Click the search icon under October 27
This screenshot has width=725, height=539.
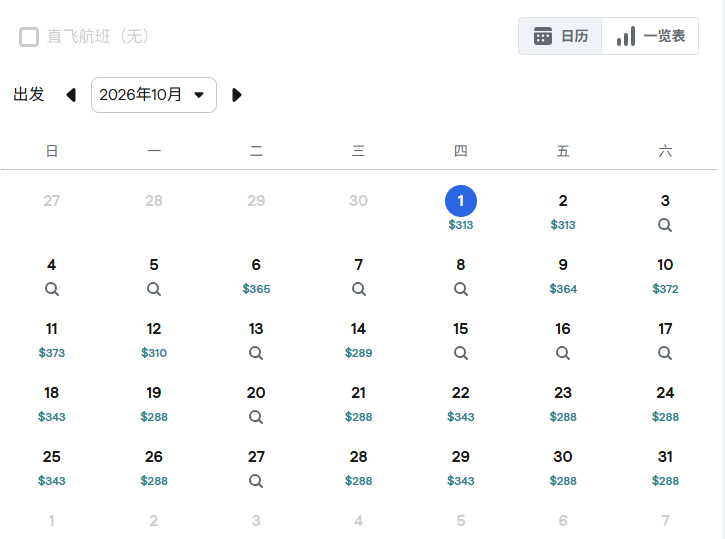[x=256, y=481]
